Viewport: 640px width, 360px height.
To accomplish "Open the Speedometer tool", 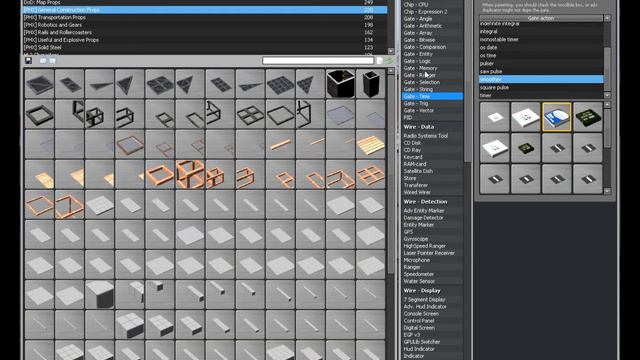I will click(x=432, y=274).
